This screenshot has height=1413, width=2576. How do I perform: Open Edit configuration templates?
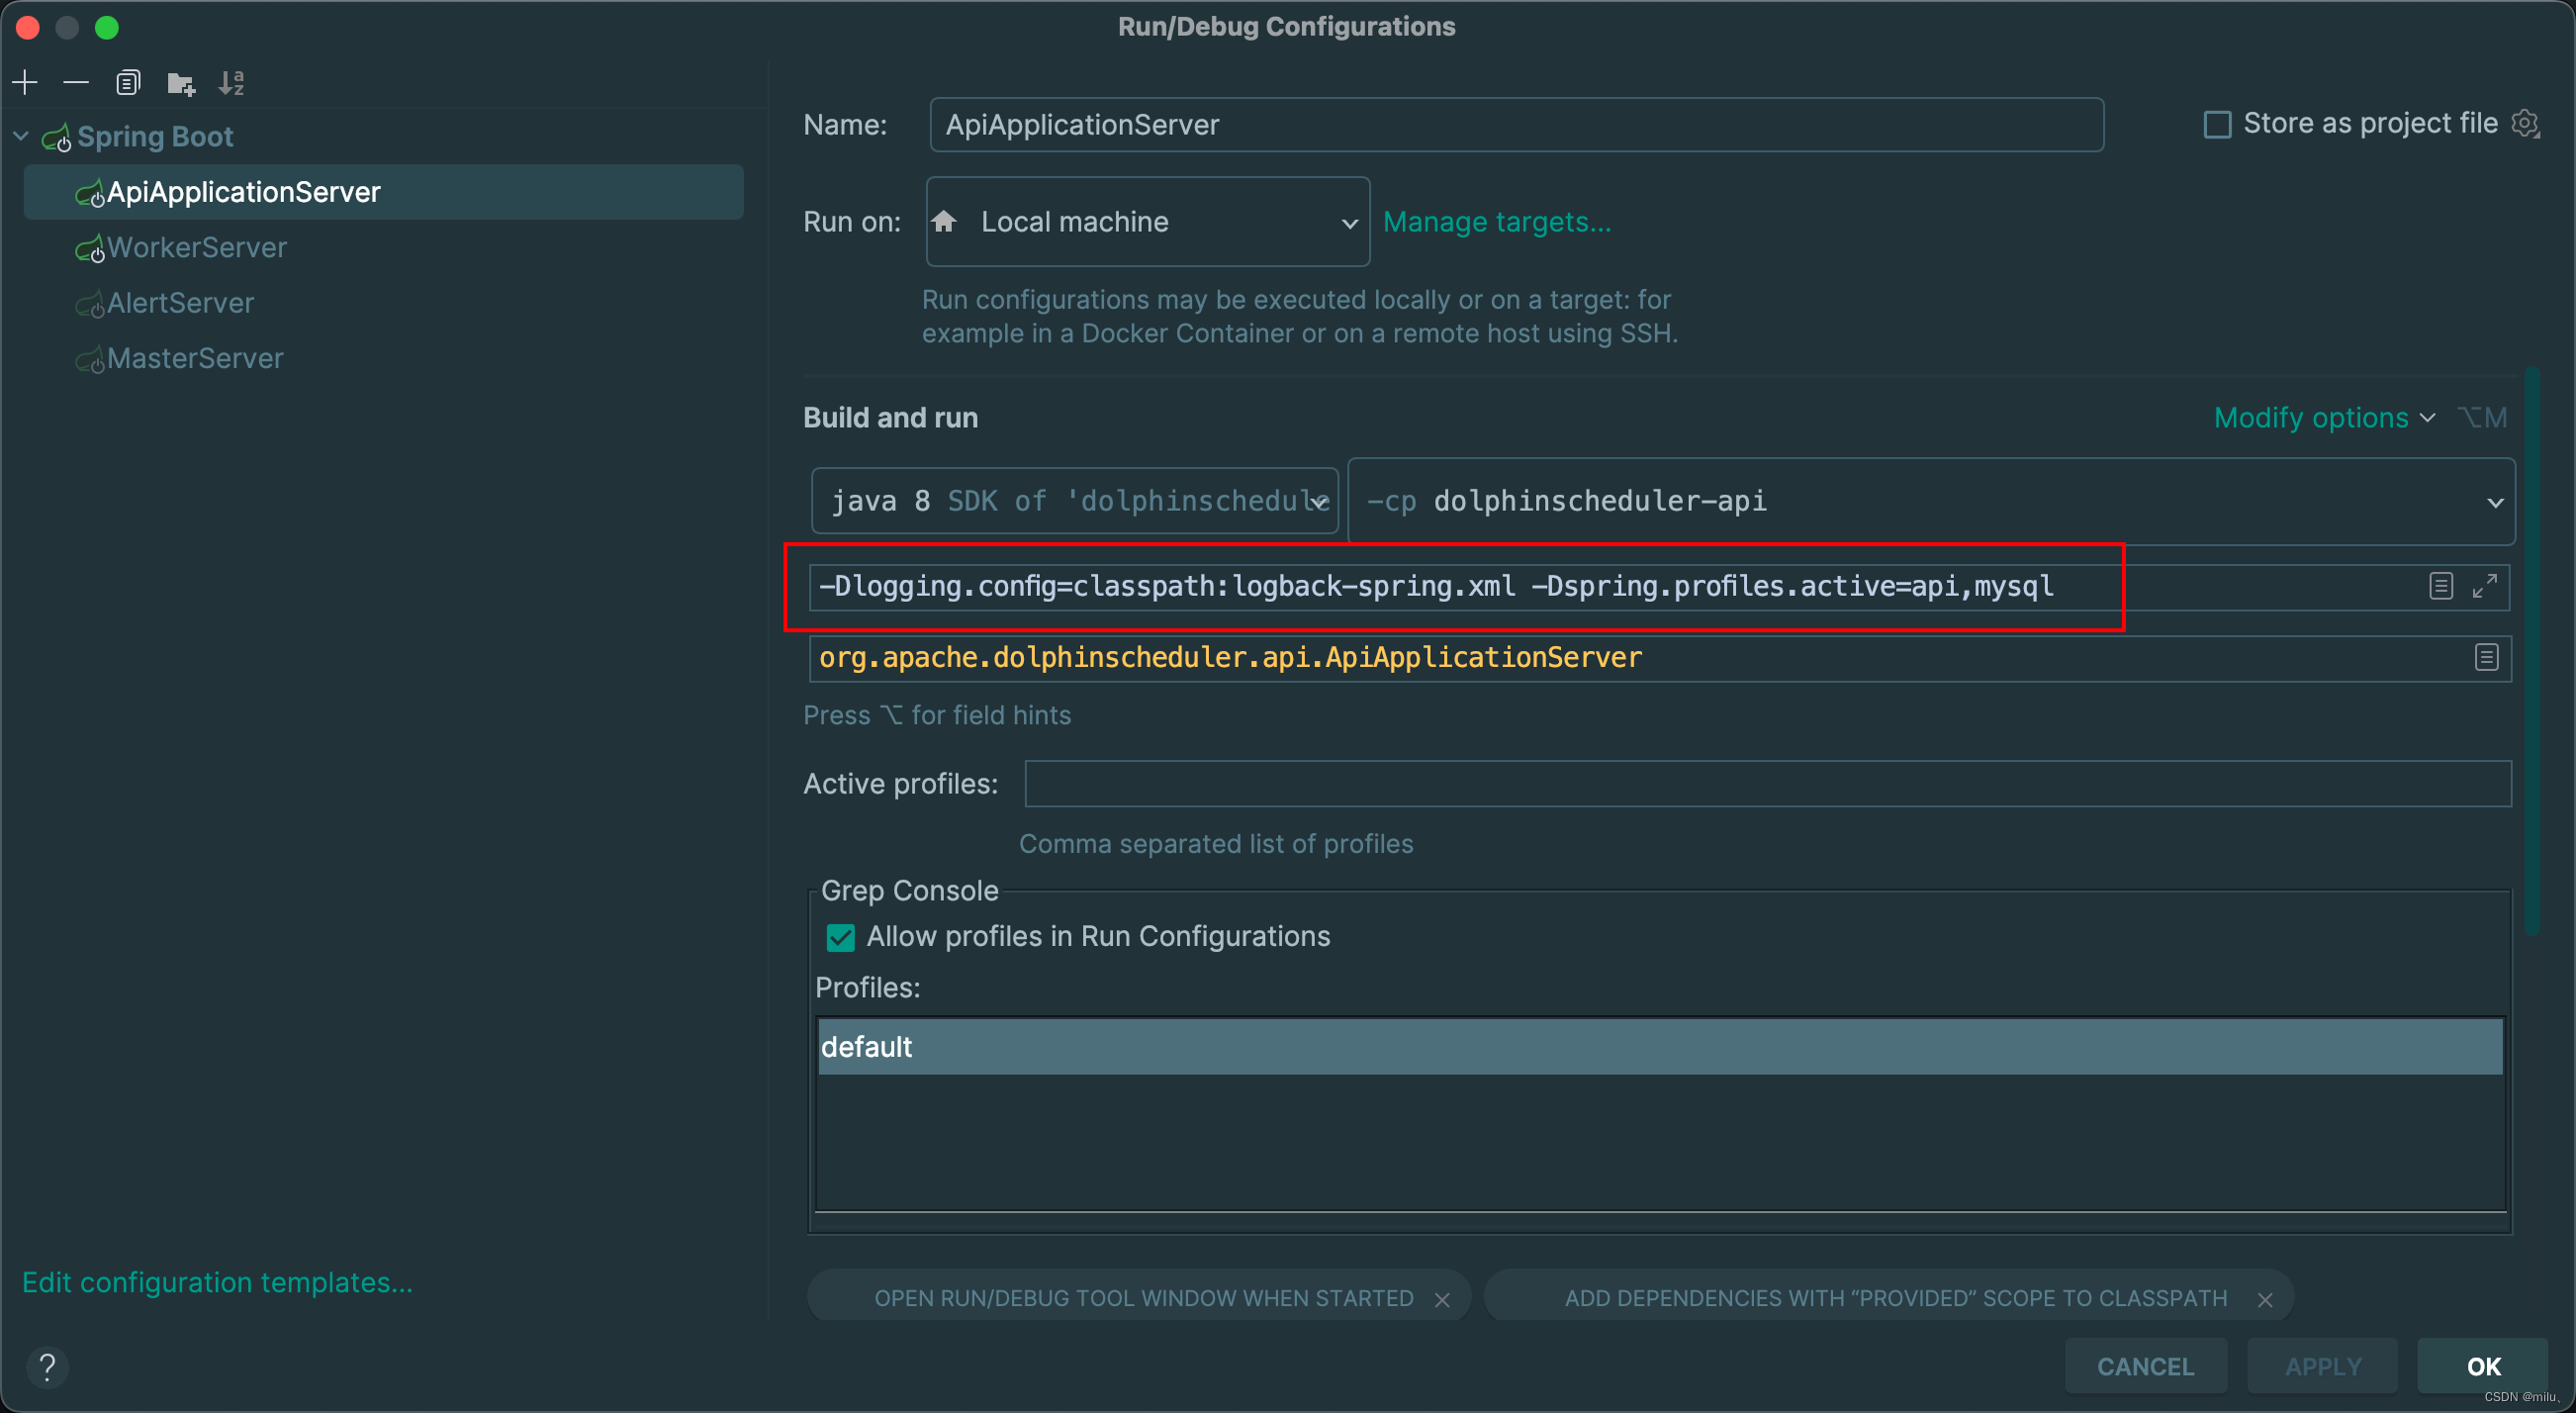(217, 1281)
